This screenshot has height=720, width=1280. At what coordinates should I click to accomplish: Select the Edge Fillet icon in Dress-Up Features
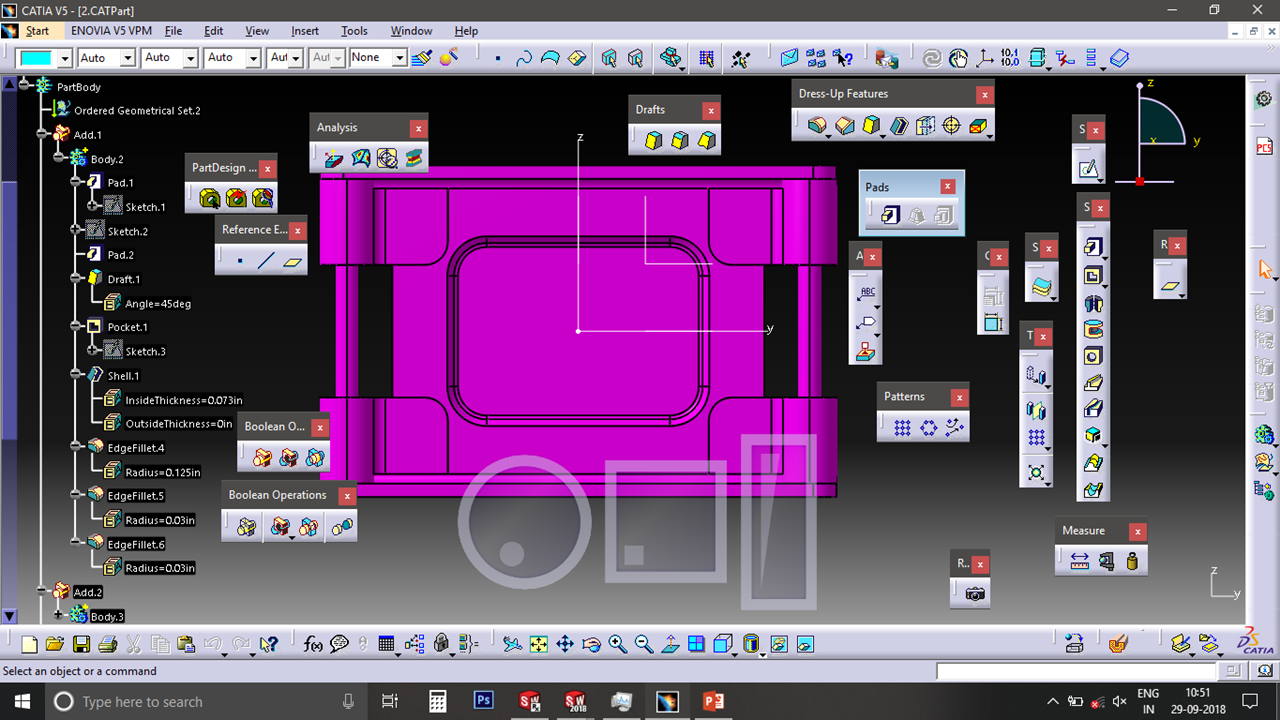[x=818, y=125]
